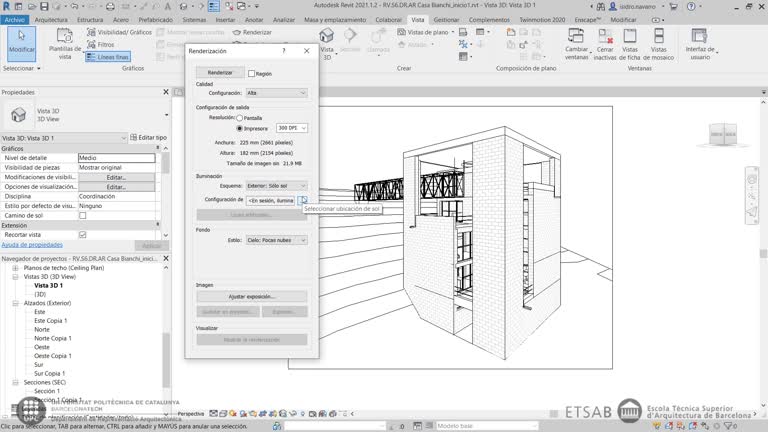
Task: Click help question mark in Renderización dialog
Action: pyautogui.click(x=284, y=51)
